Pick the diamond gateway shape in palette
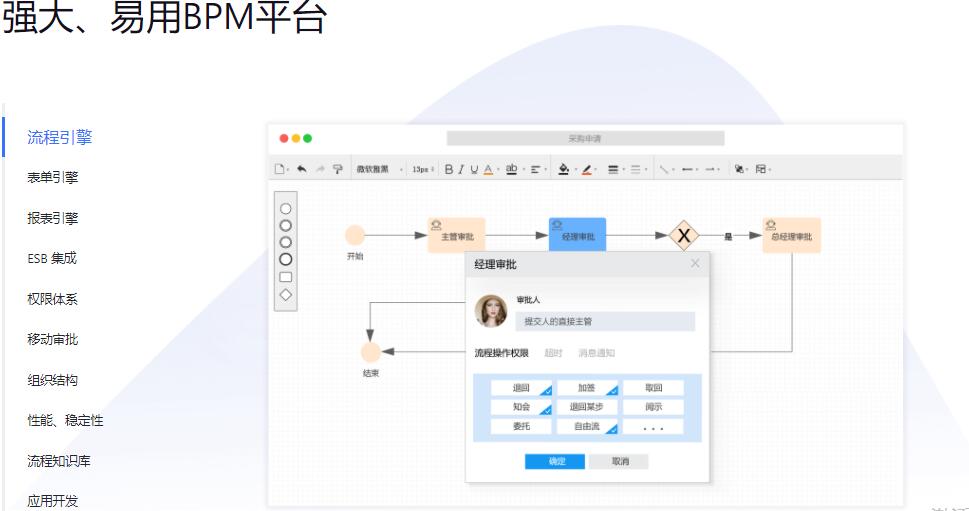The image size is (969, 511). pos(286,294)
